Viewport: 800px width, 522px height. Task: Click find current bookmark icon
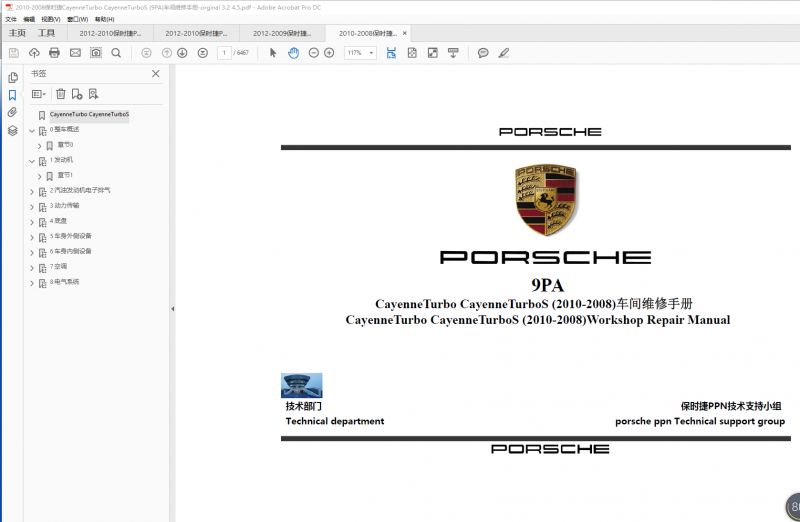93,94
